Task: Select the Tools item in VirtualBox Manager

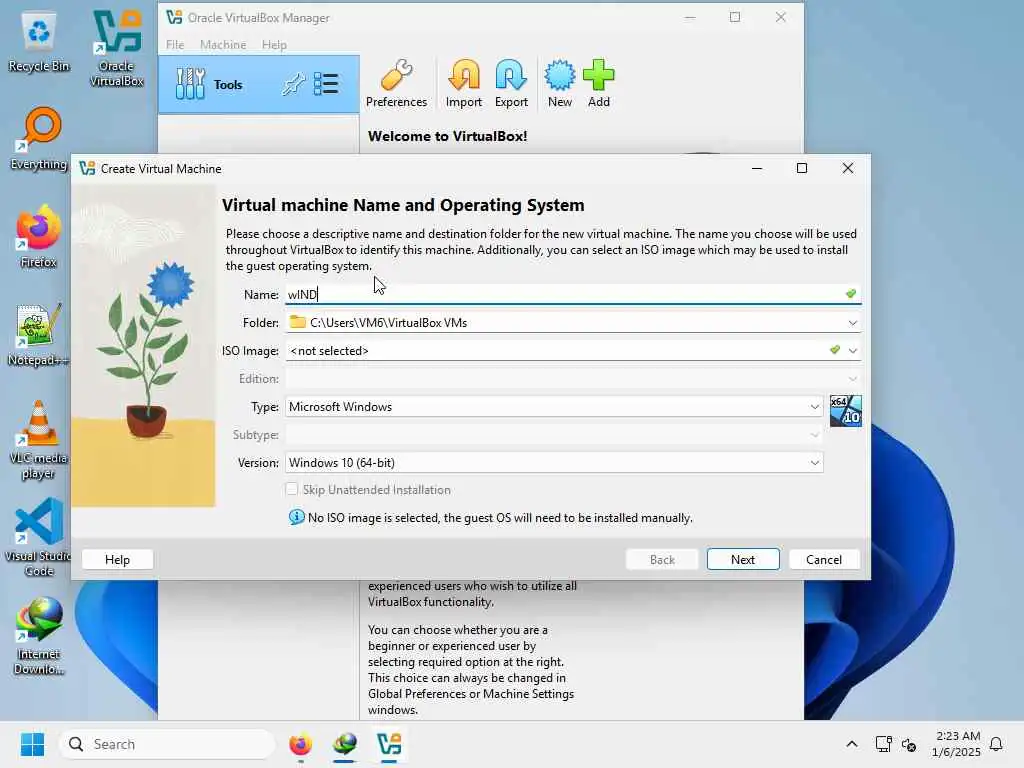Action: tap(259, 84)
